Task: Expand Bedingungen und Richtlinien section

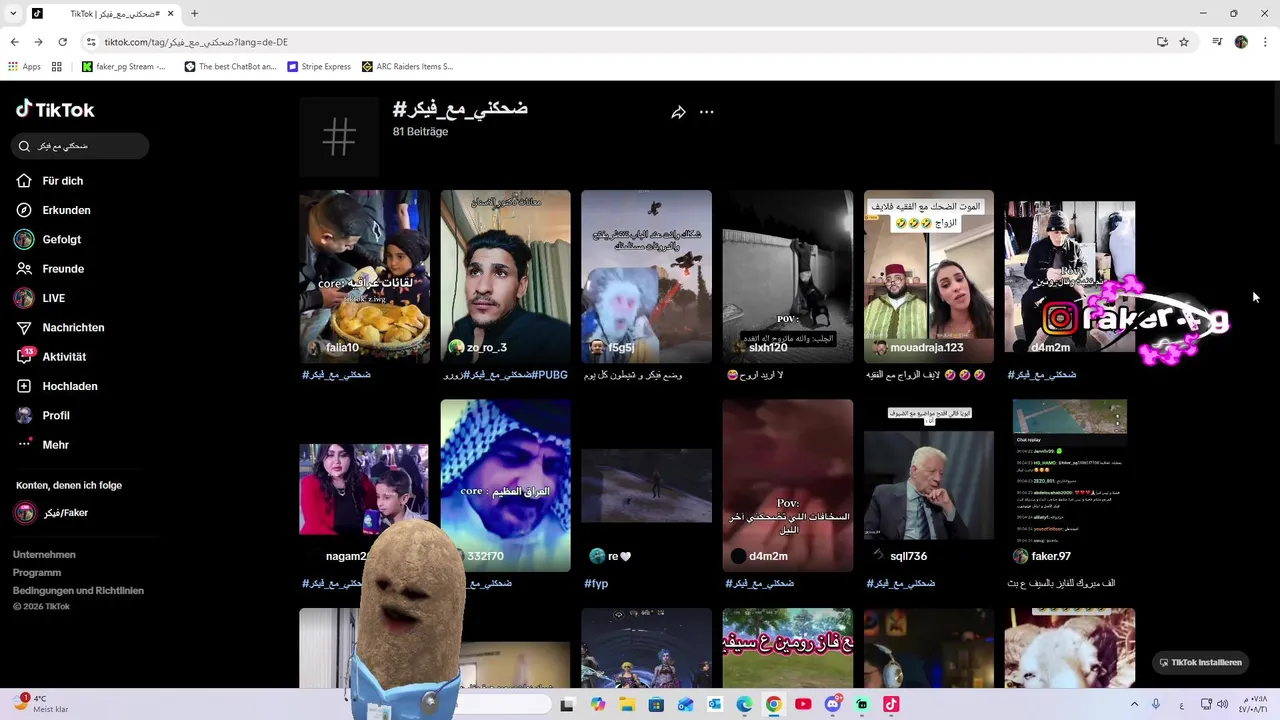Action: 78,590
